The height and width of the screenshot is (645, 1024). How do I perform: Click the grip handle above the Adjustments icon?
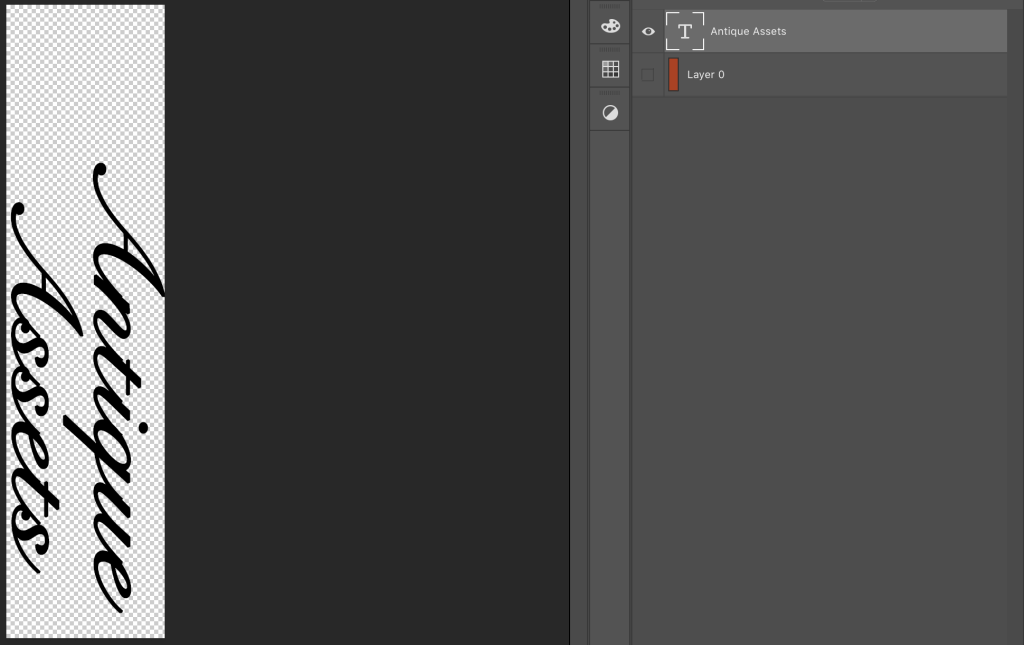pos(610,92)
